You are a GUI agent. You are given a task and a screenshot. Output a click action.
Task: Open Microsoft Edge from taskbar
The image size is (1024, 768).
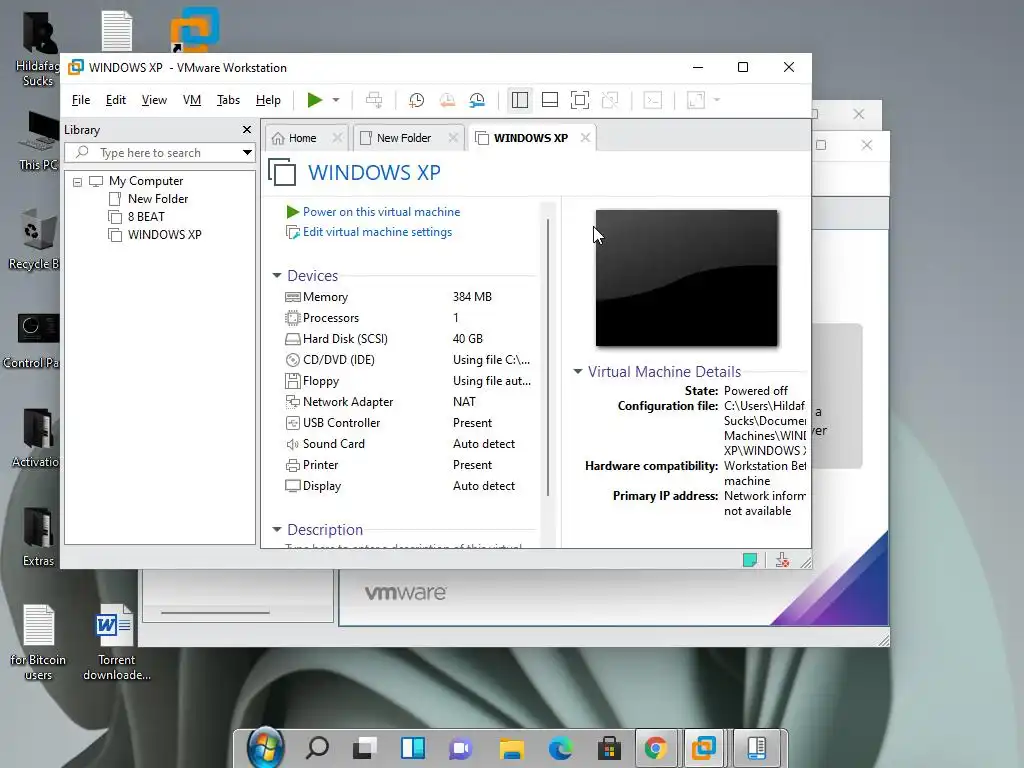(560, 748)
